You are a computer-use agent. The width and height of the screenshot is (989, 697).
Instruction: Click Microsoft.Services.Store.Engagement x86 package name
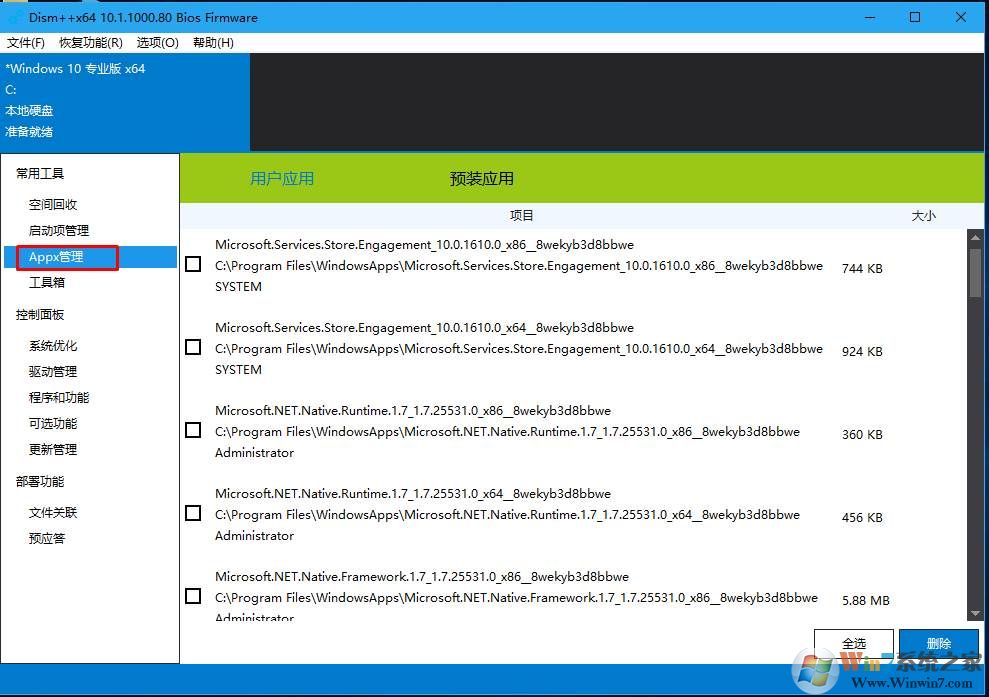424,245
